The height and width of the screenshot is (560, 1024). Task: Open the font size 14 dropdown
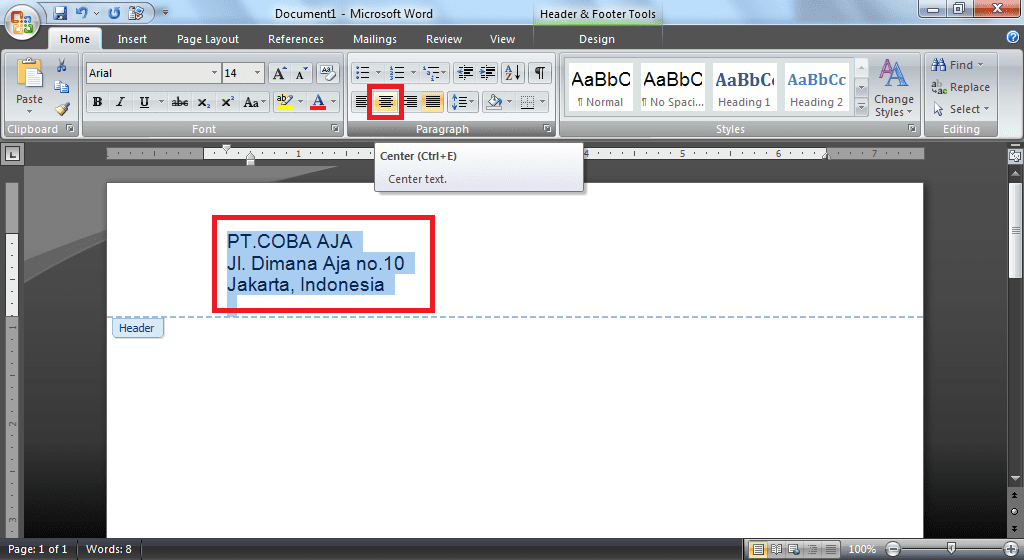click(257, 73)
